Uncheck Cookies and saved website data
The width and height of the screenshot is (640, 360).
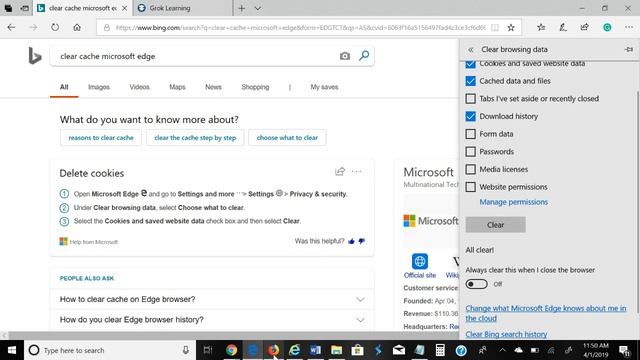click(x=470, y=64)
